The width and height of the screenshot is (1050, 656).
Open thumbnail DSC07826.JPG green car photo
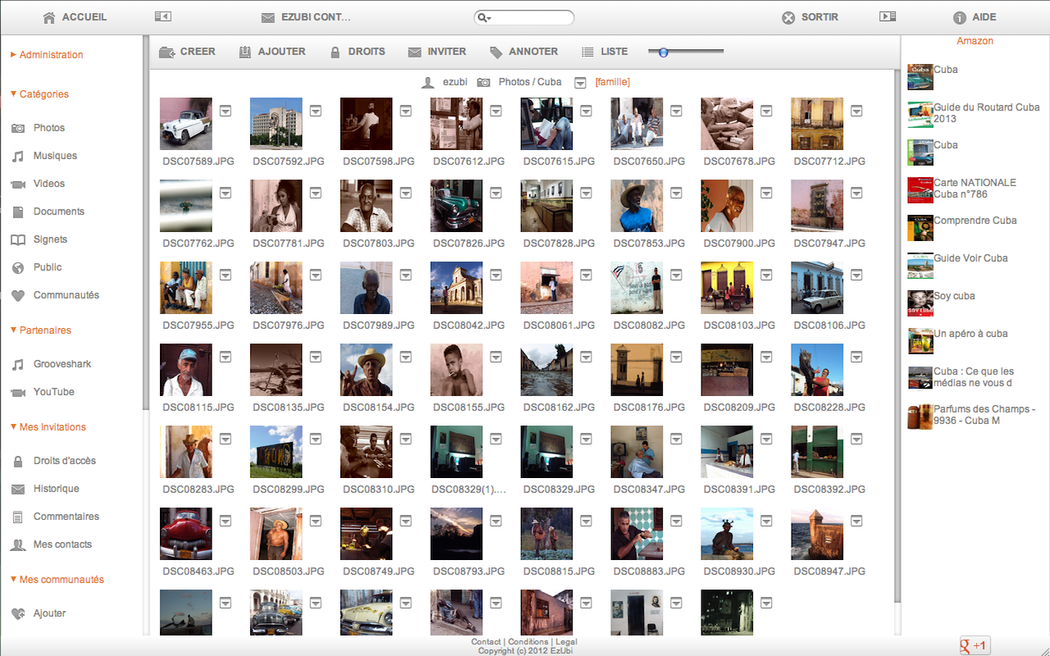pos(456,206)
